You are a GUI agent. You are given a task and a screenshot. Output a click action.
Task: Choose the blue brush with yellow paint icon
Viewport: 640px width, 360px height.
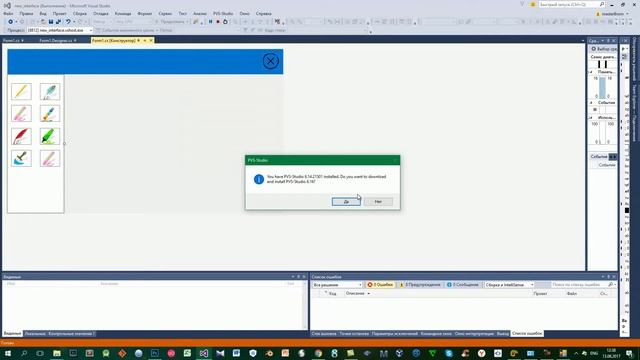pyautogui.click(x=50, y=113)
